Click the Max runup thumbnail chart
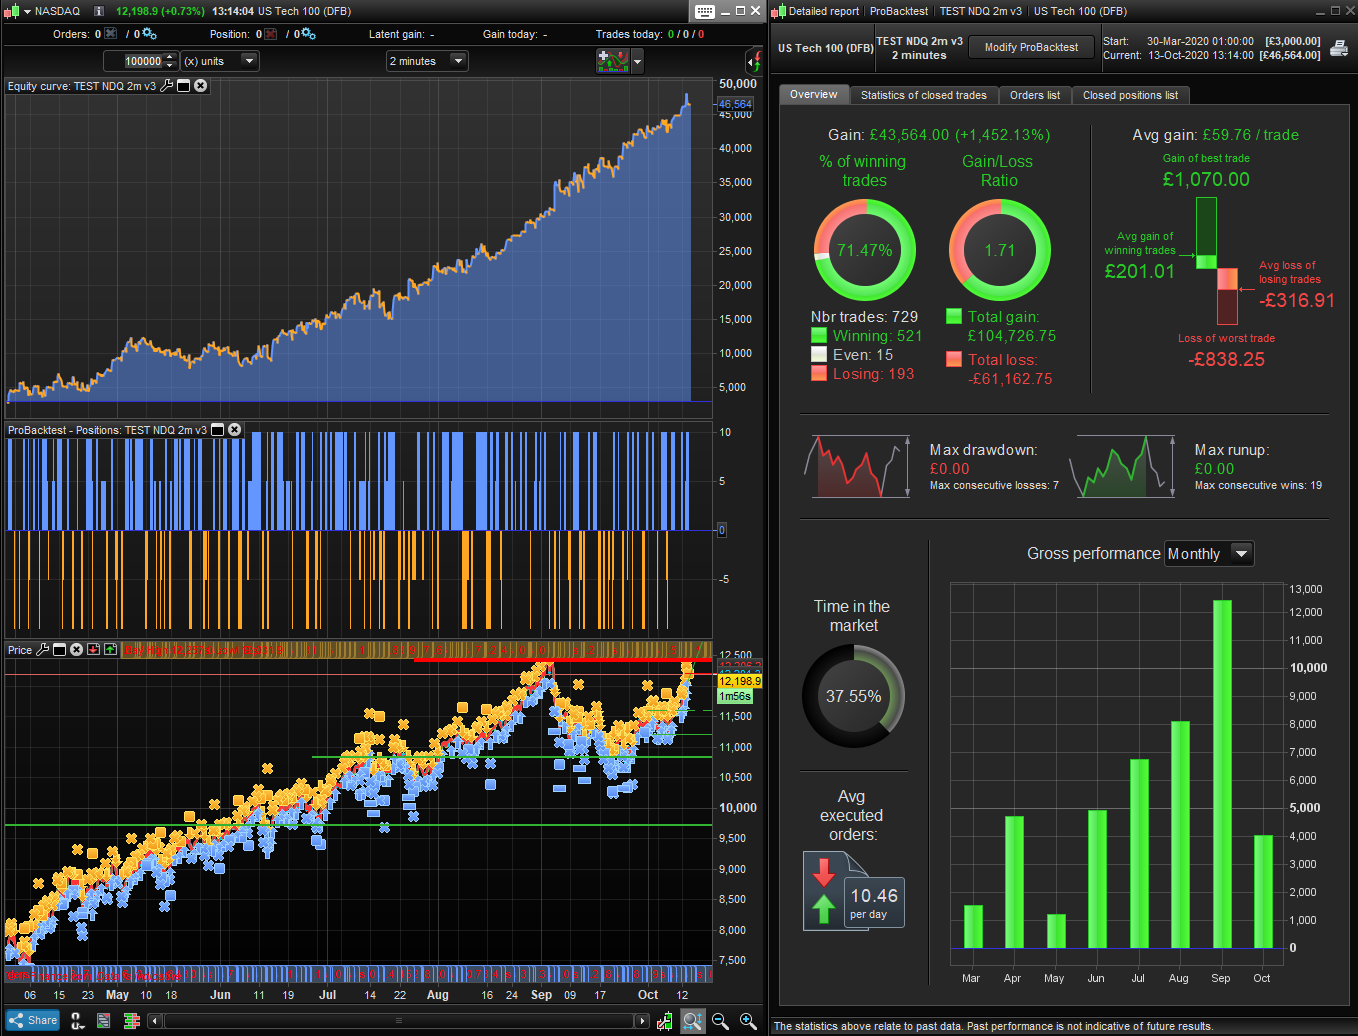 1122,467
